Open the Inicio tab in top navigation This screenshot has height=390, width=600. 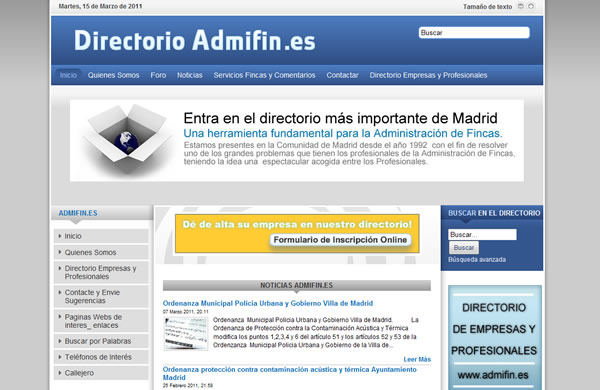(68, 75)
